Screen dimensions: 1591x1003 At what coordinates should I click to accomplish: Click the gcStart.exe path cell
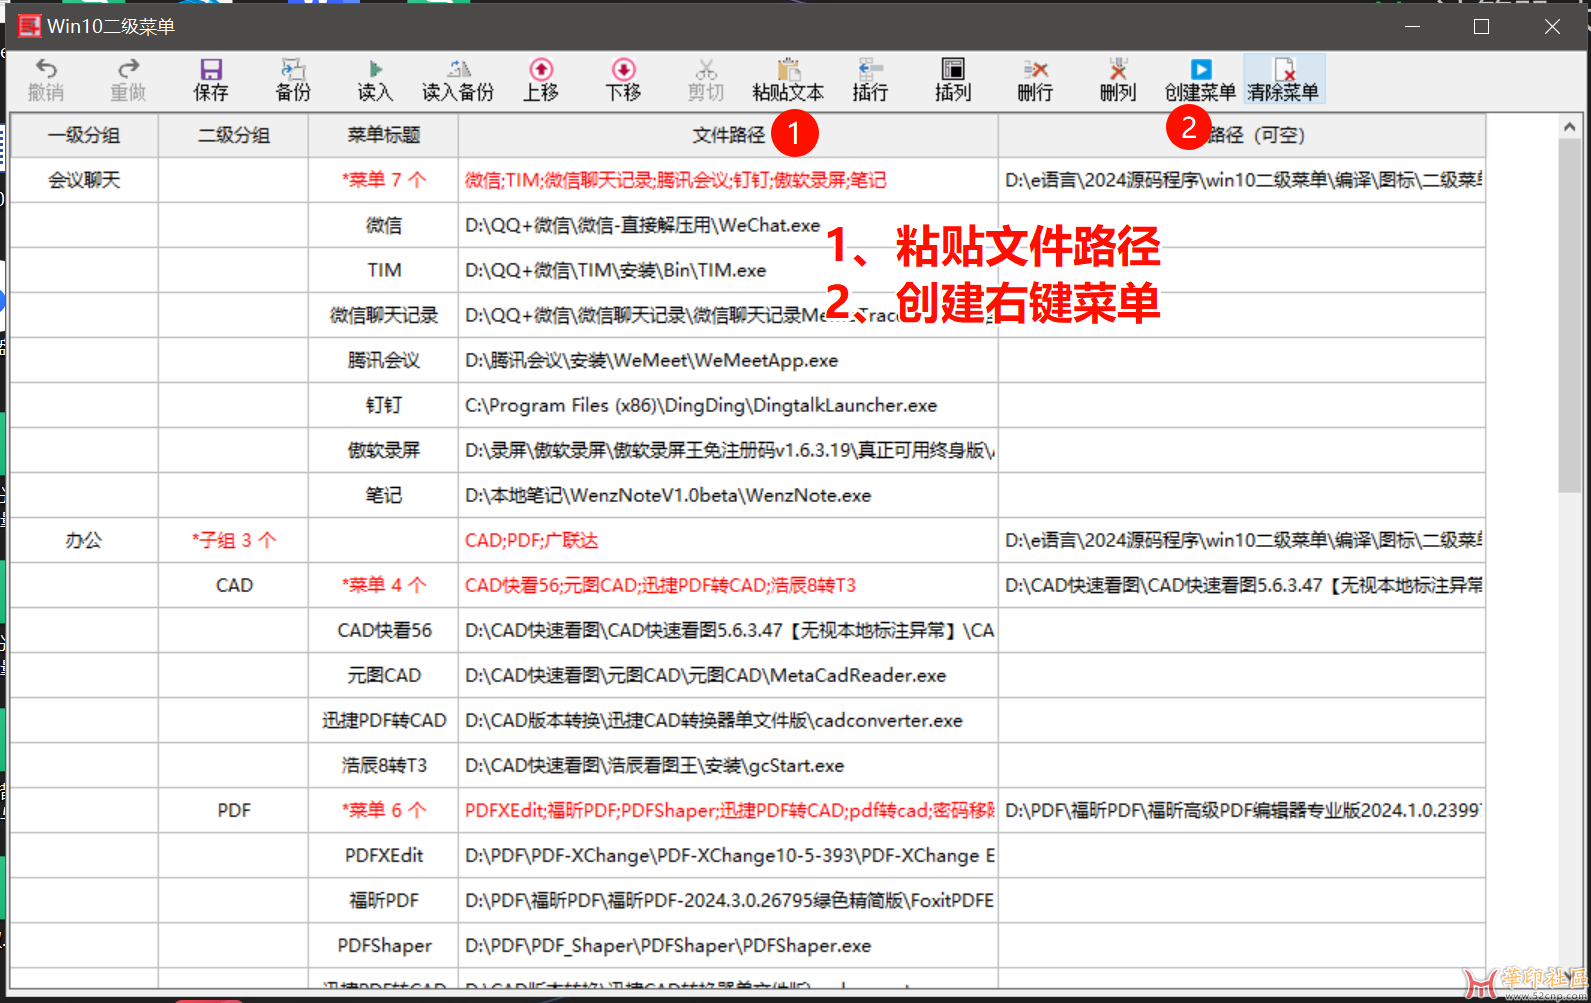[728, 765]
